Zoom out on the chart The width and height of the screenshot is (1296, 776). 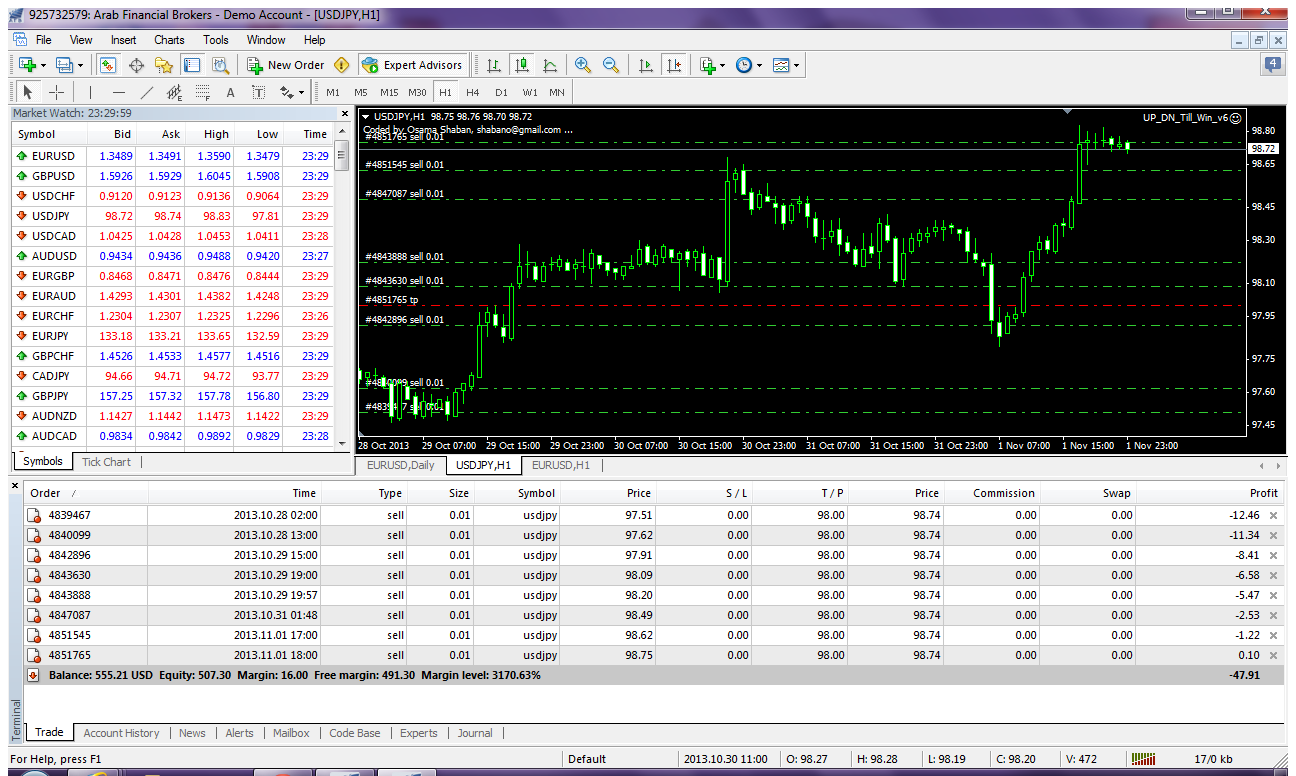(611, 65)
